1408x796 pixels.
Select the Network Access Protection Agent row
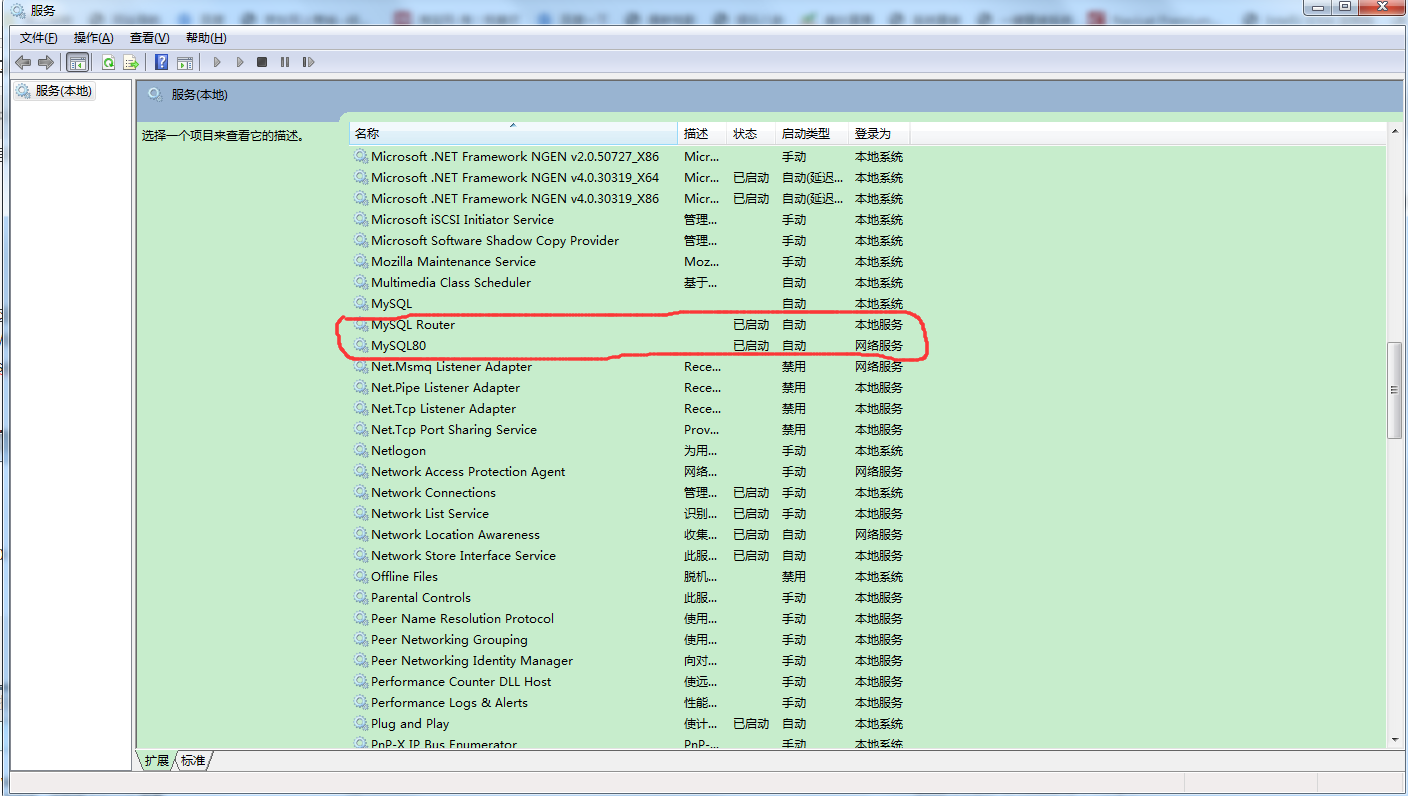629,472
